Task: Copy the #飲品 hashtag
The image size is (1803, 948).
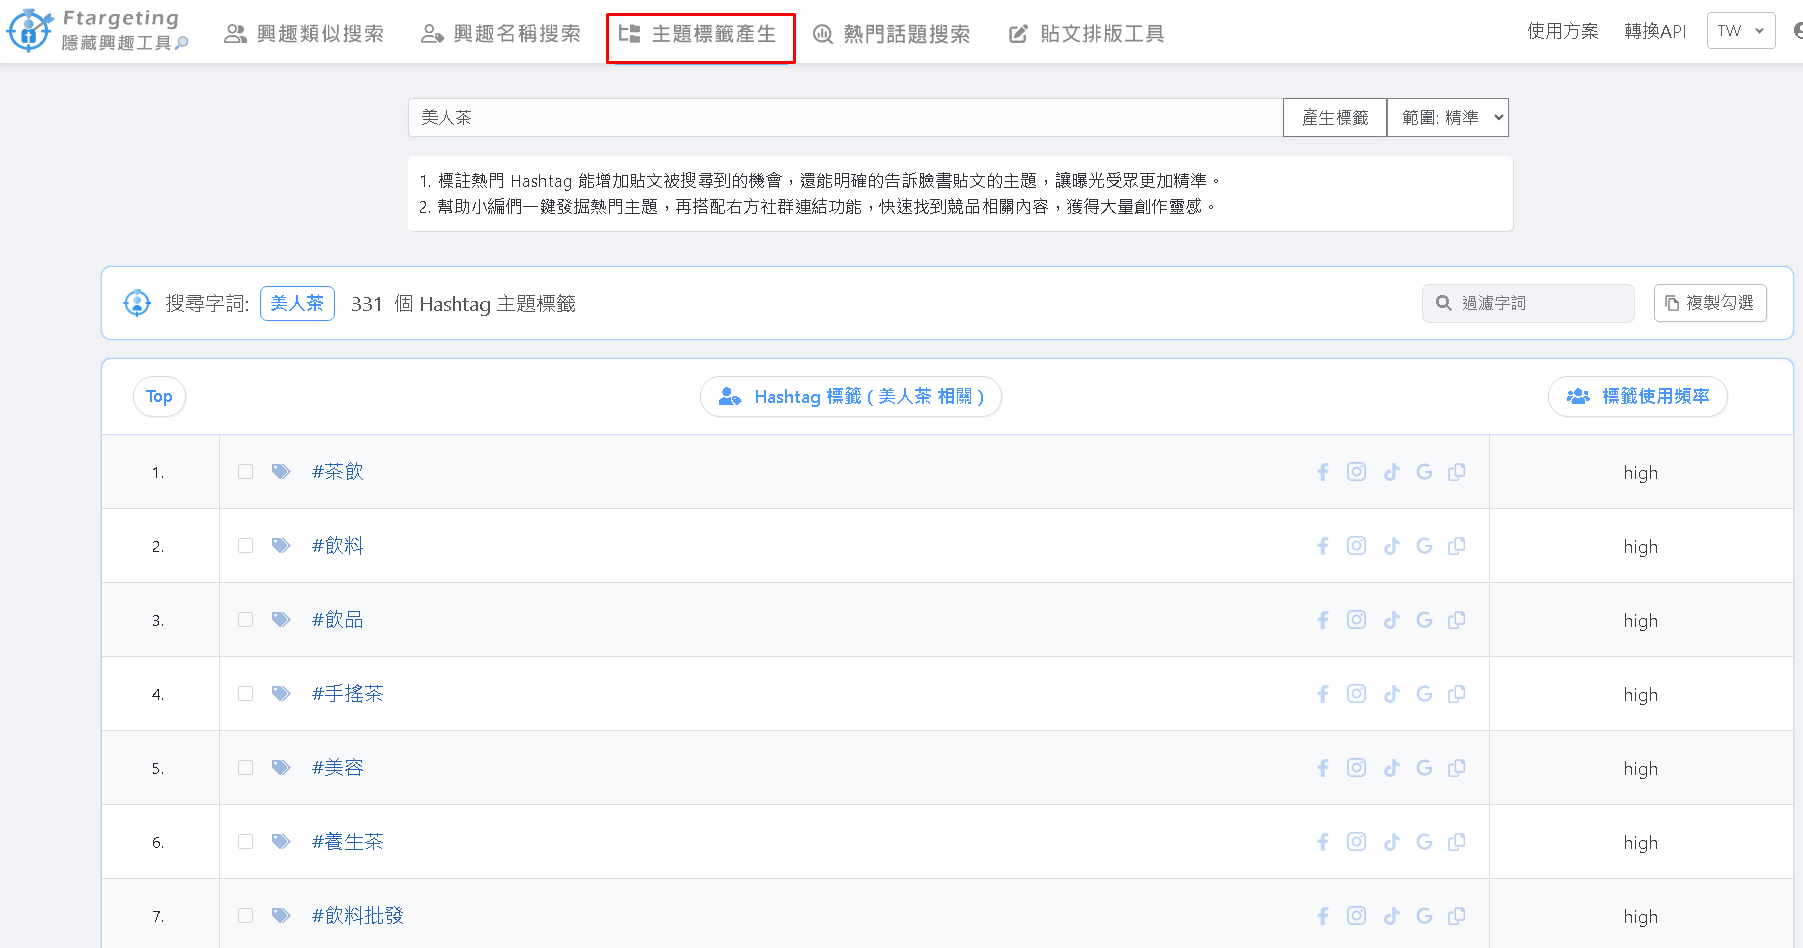Action: [x=1457, y=620]
